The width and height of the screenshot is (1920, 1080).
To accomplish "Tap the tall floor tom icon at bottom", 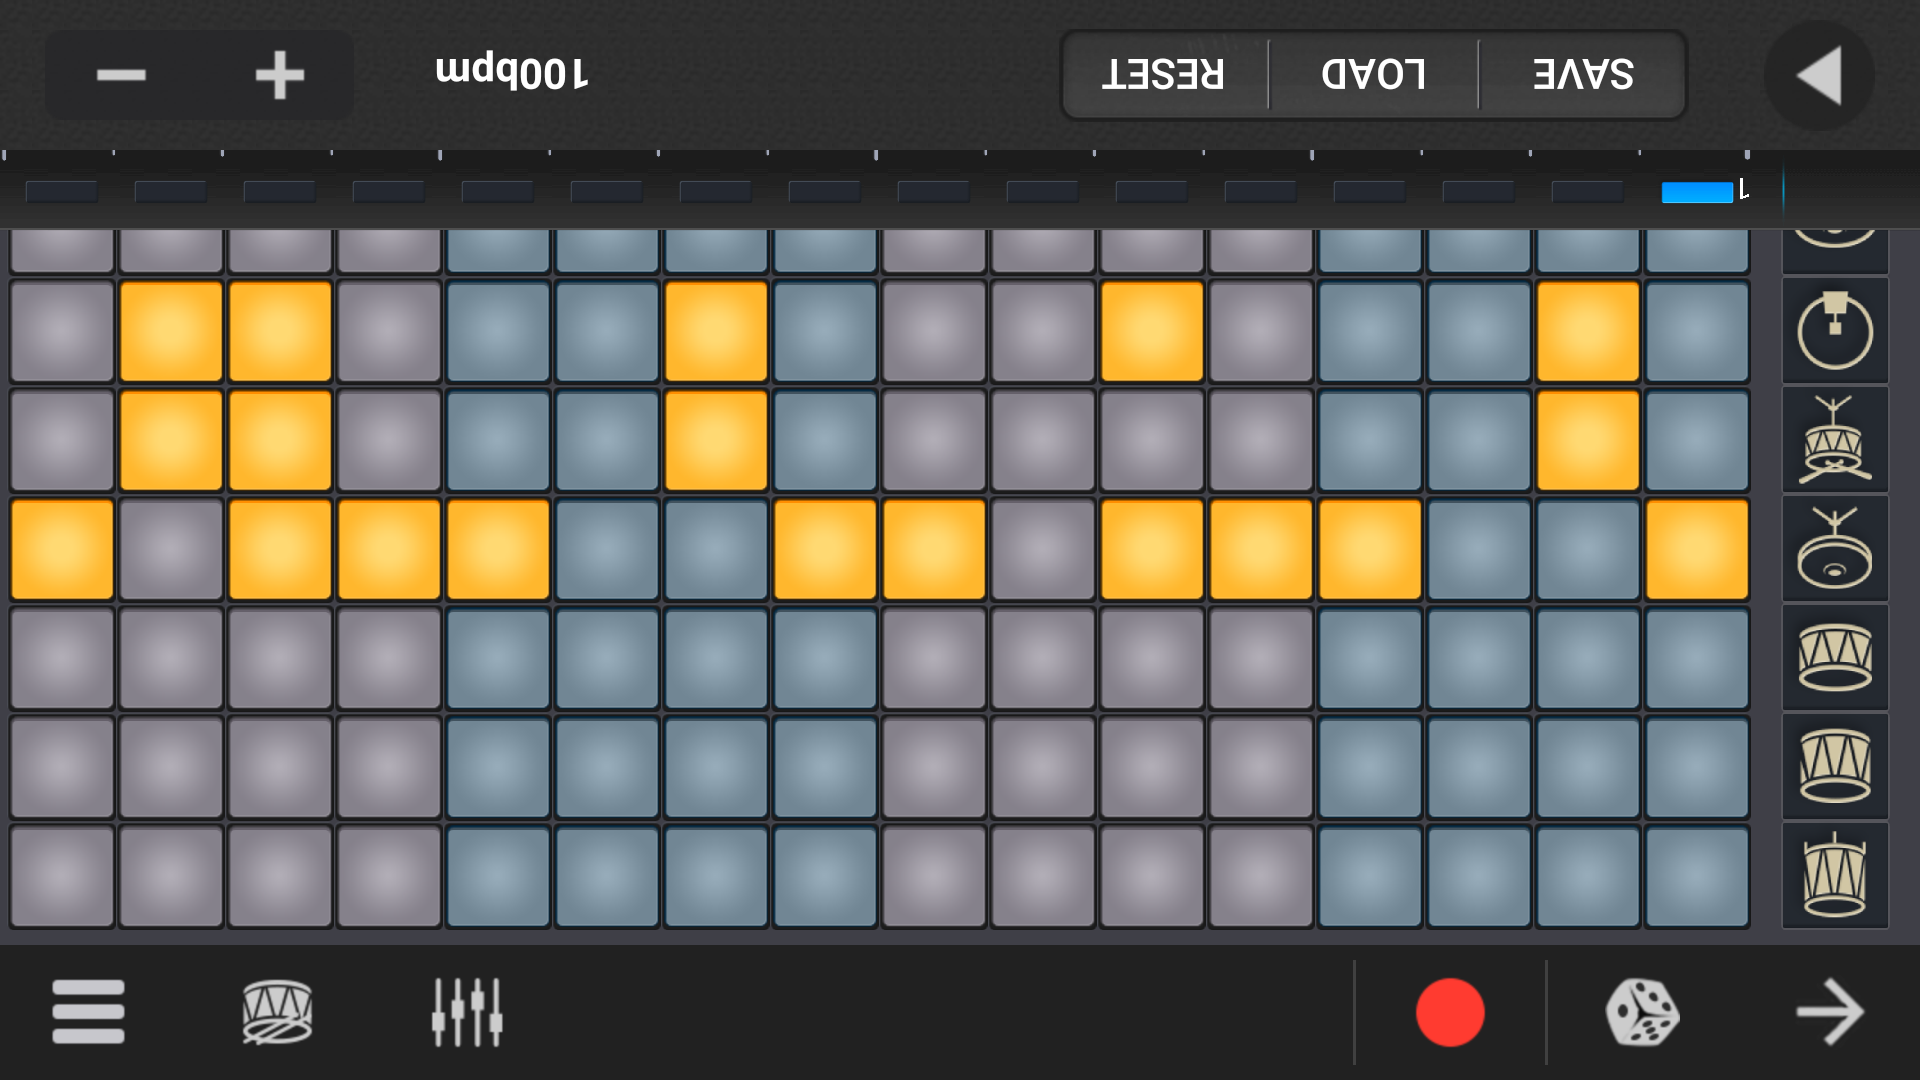I will (x=1834, y=876).
